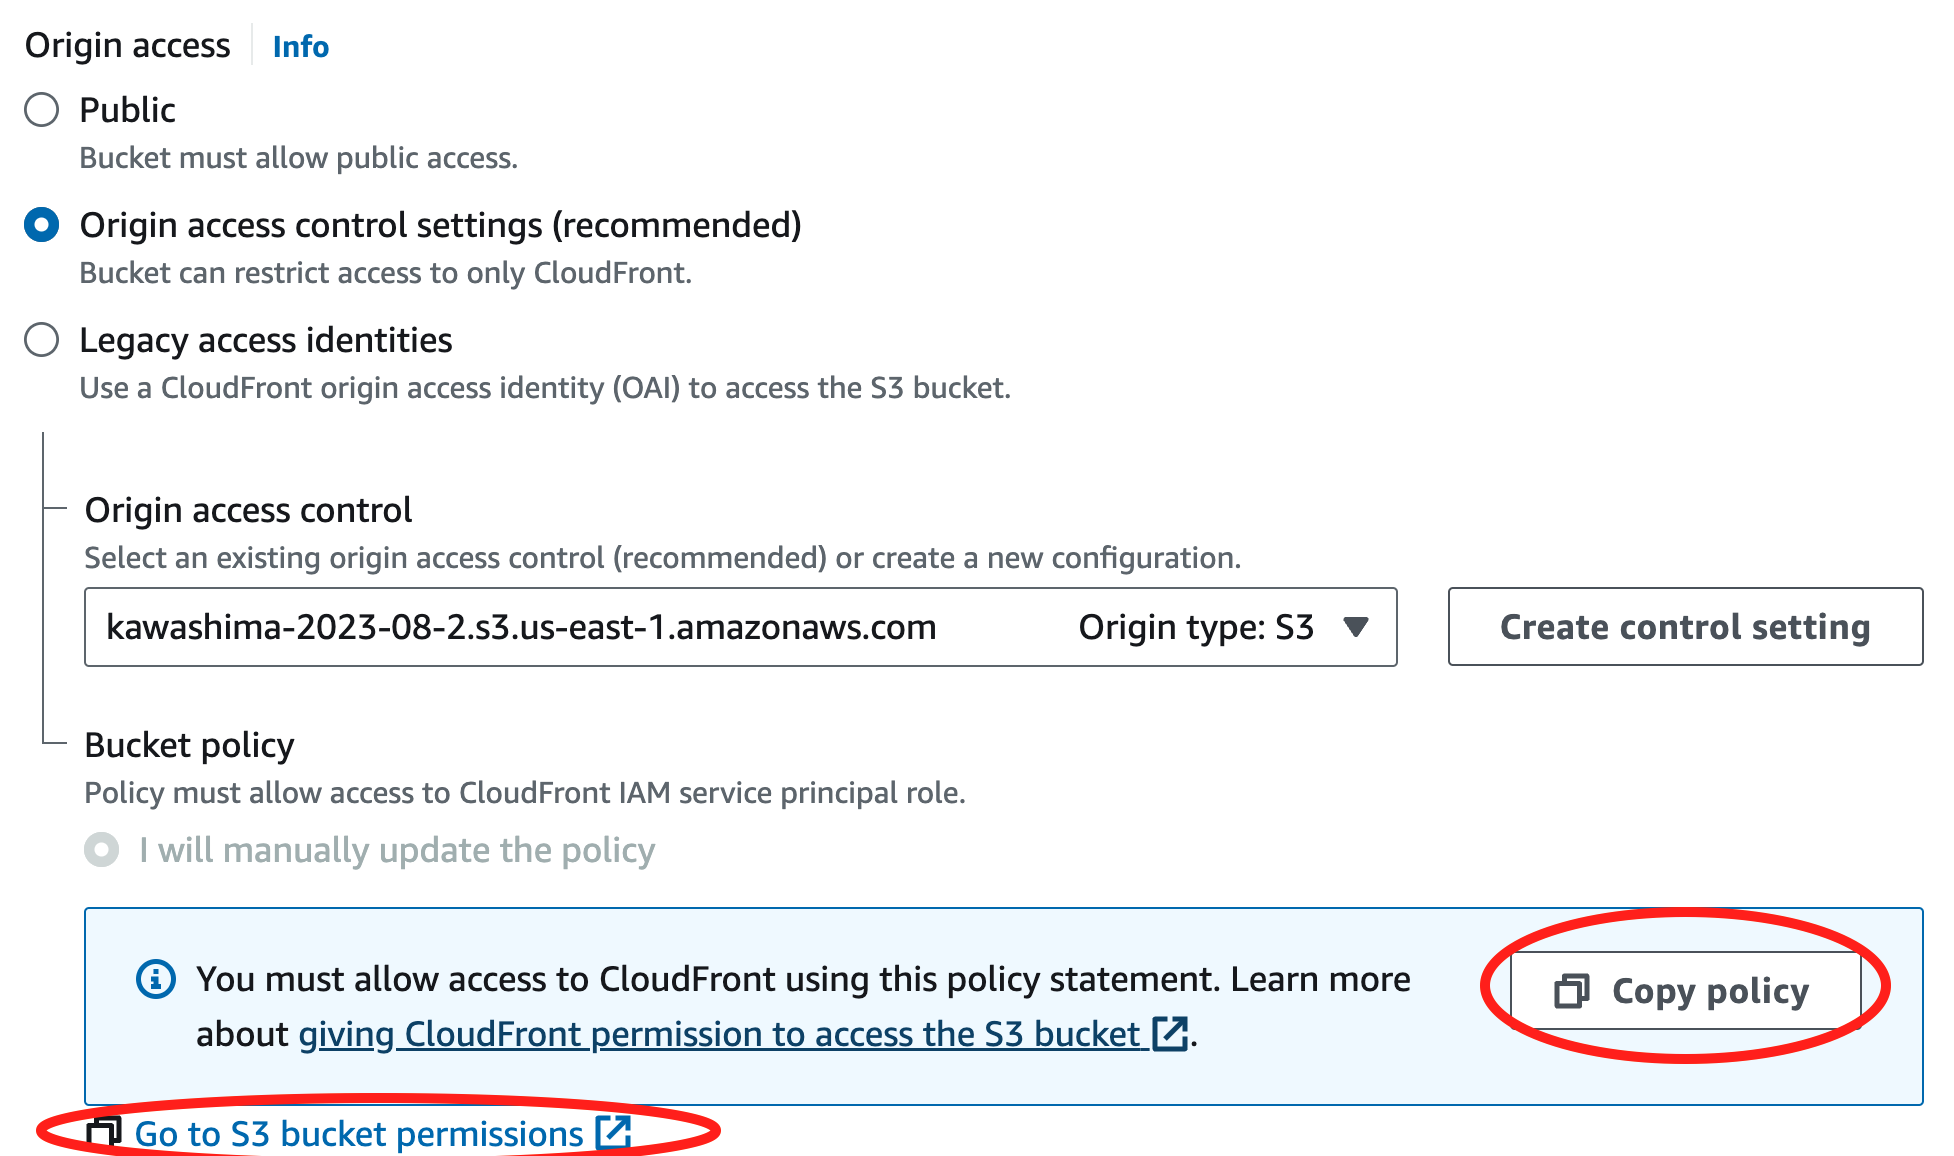Click the blue info circle icon in alert
Image resolution: width=1954 pixels, height=1156 pixels.
(156, 979)
